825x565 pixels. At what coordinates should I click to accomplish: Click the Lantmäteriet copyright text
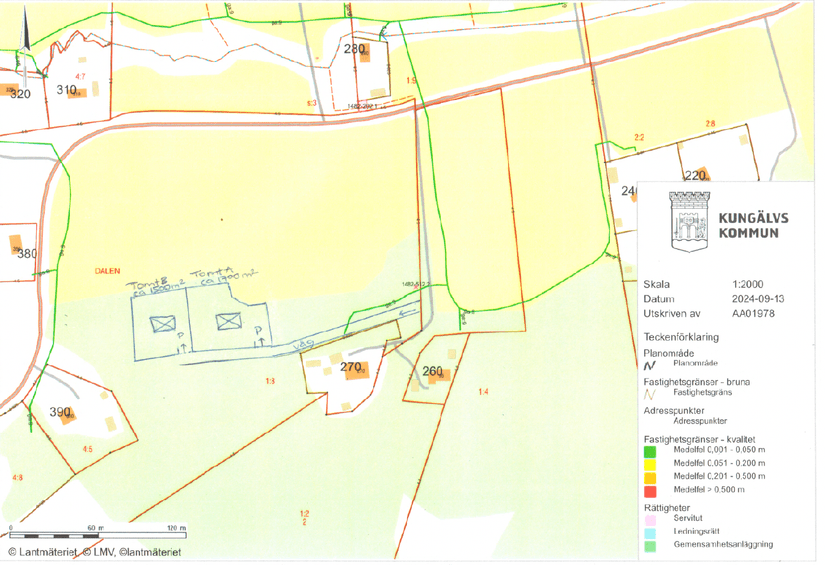[95, 552]
